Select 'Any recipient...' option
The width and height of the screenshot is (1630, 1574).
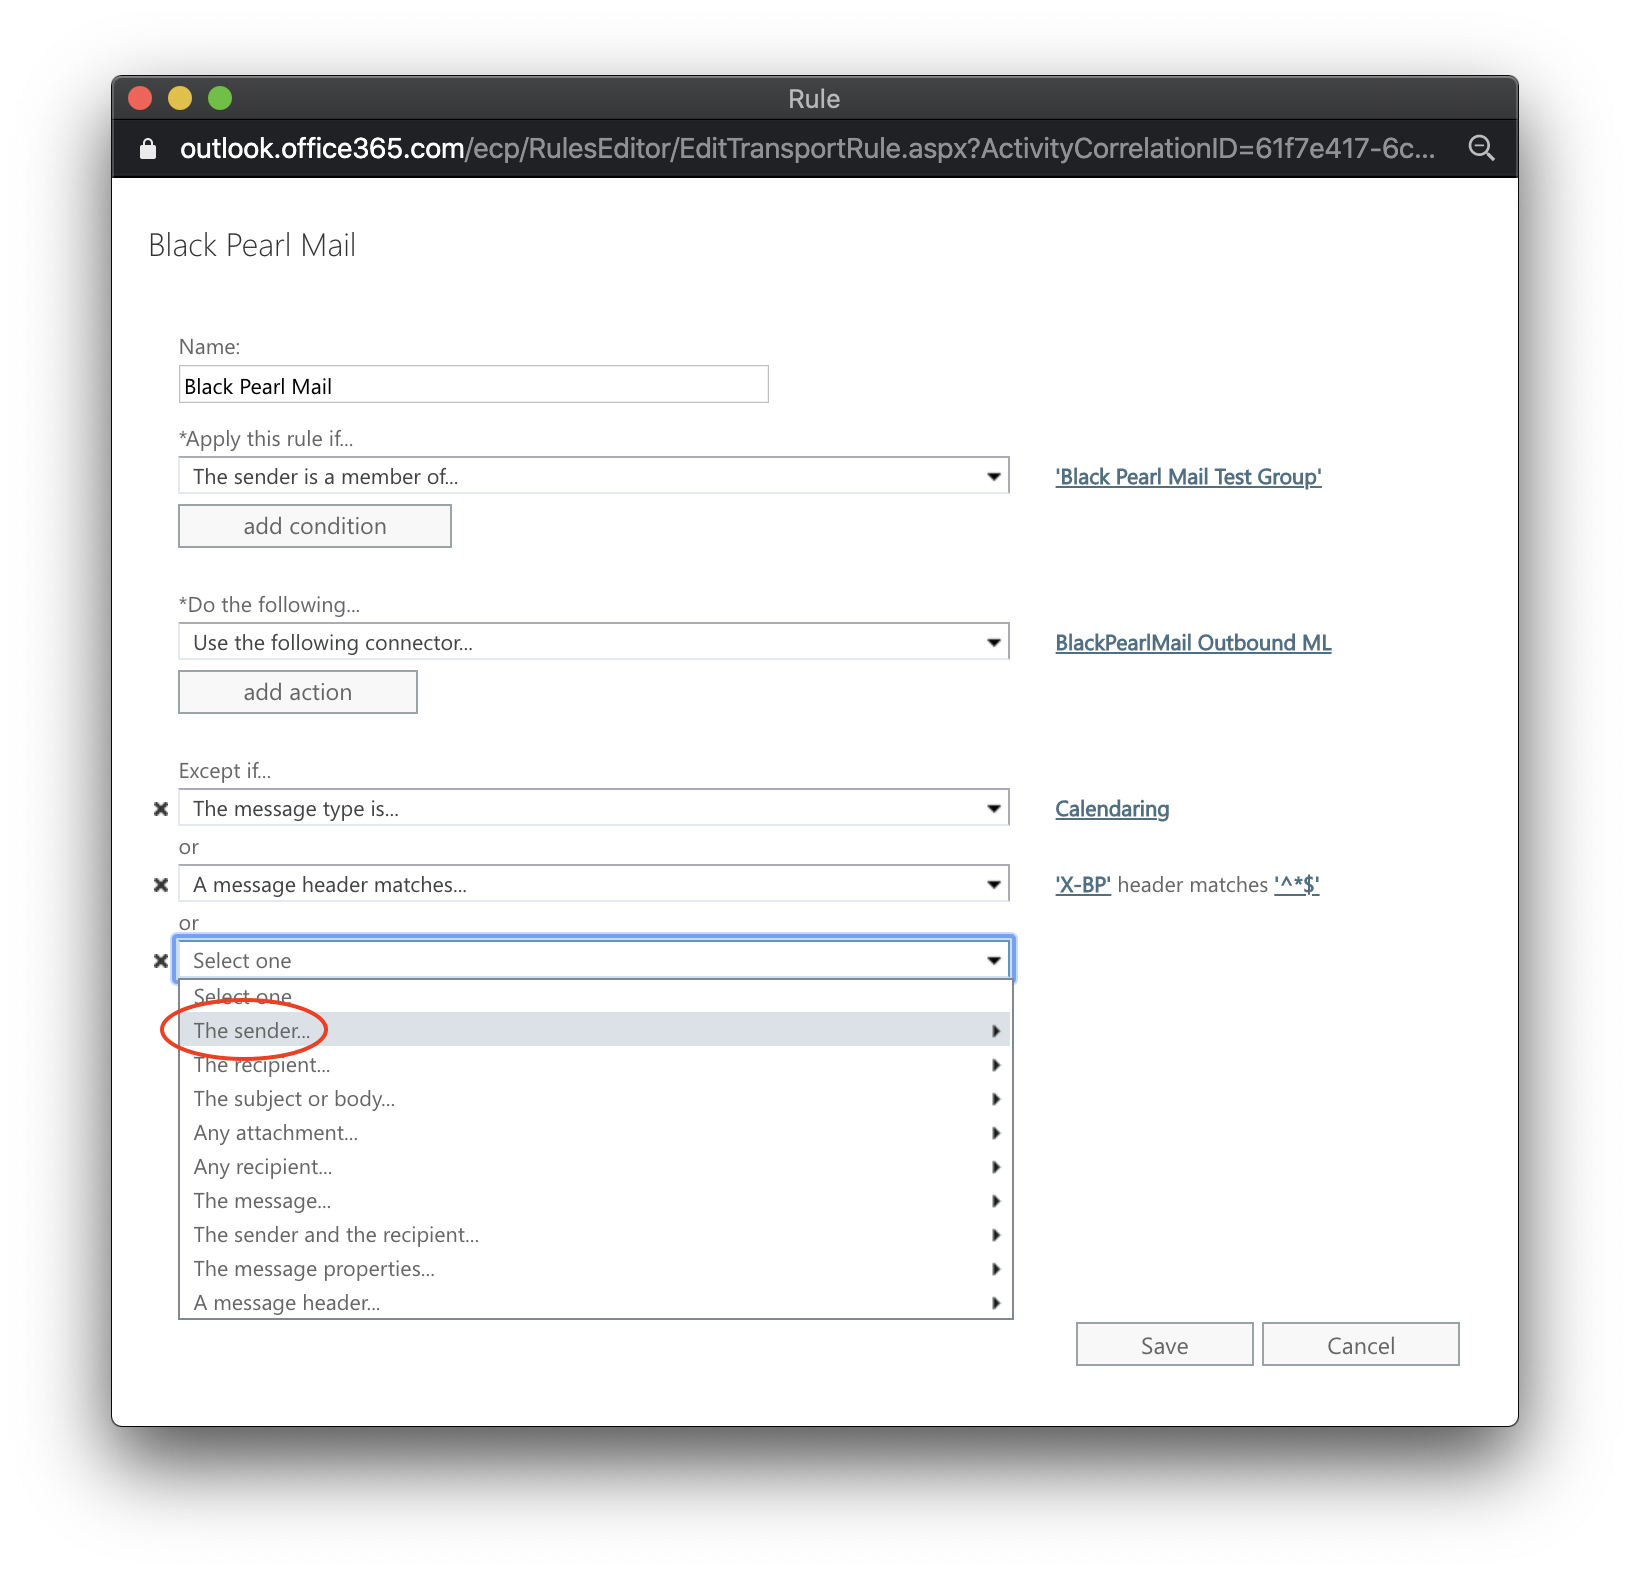[x=596, y=1166]
